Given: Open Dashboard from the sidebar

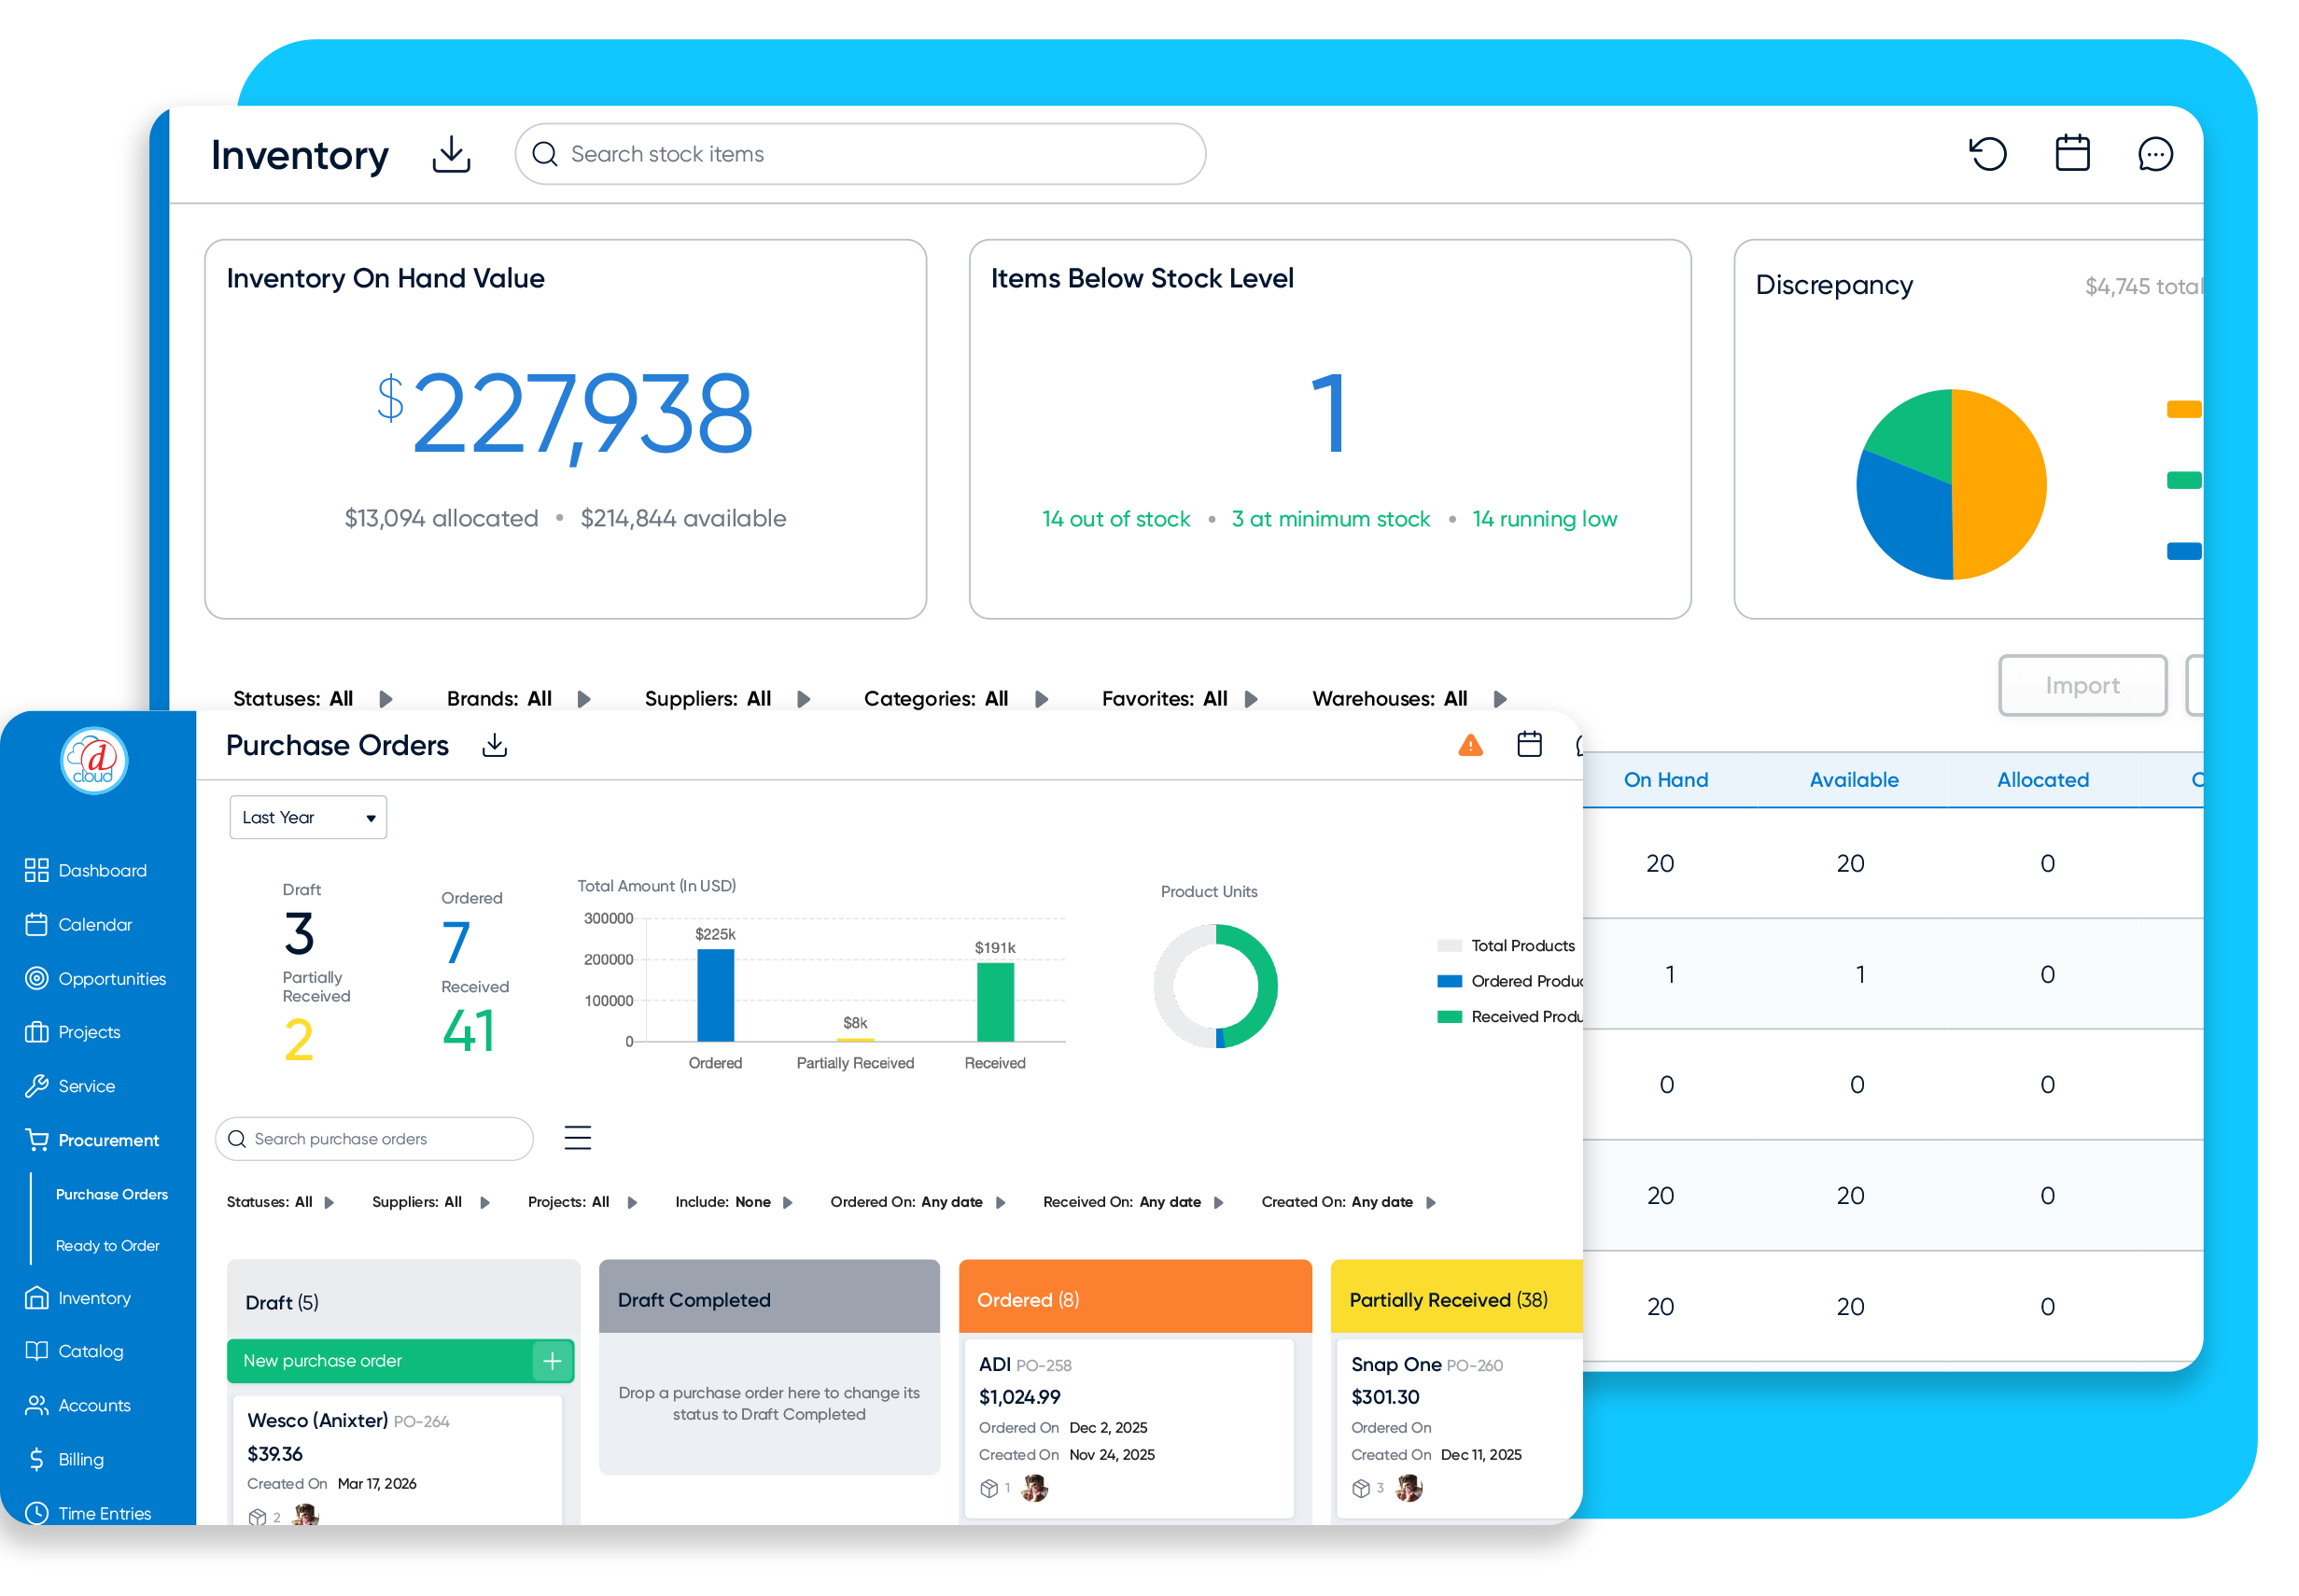Looking at the screenshot, I should (101, 870).
